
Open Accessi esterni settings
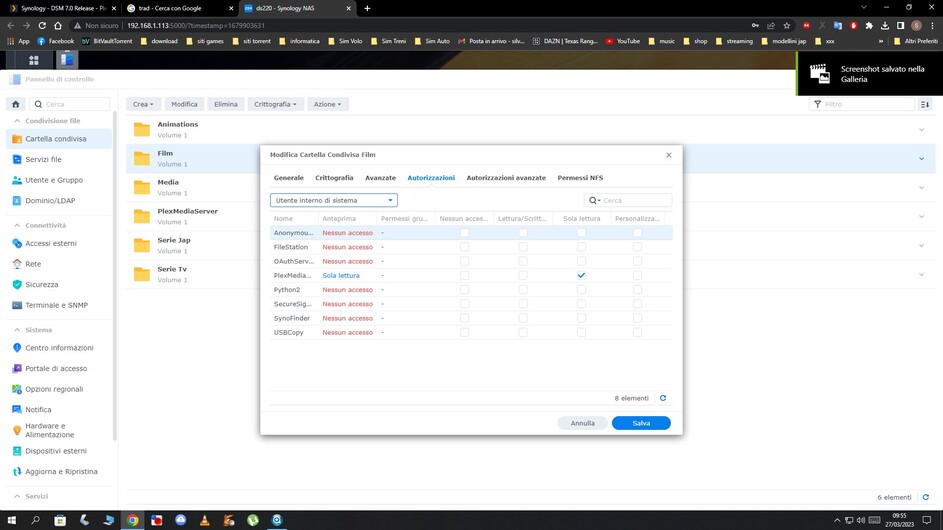coord(59,244)
